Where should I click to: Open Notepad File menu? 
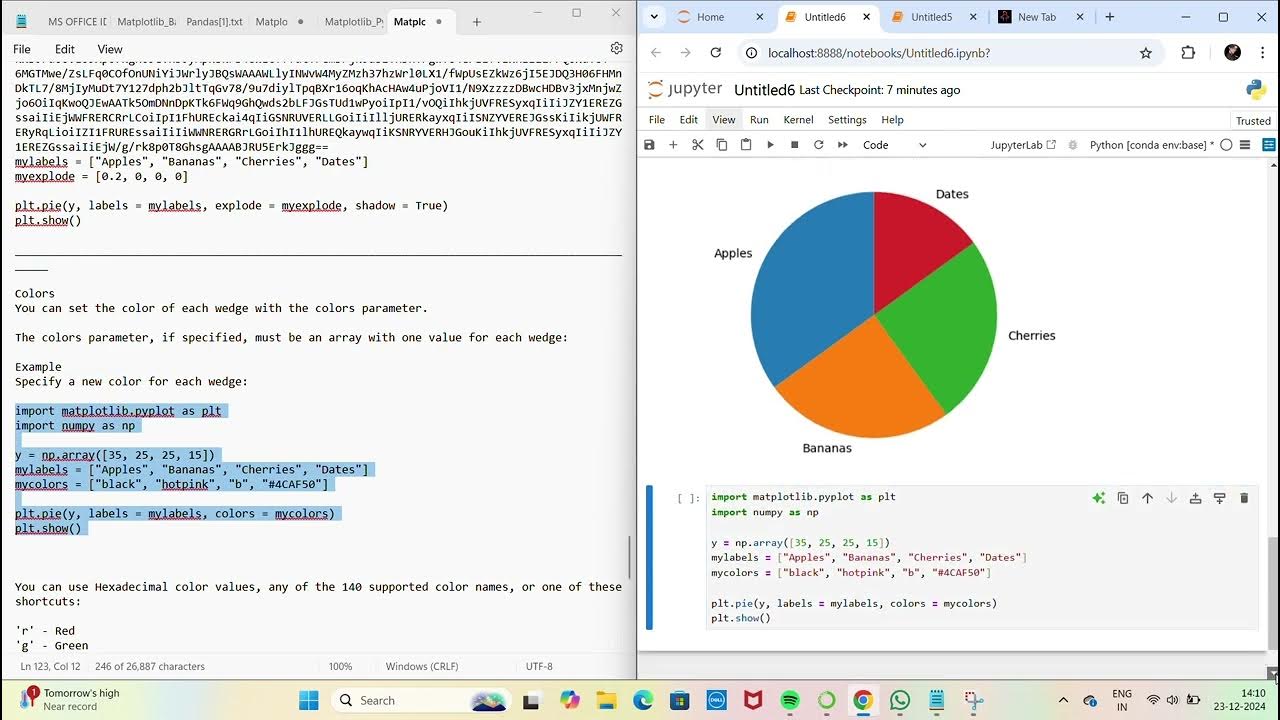pos(22,49)
